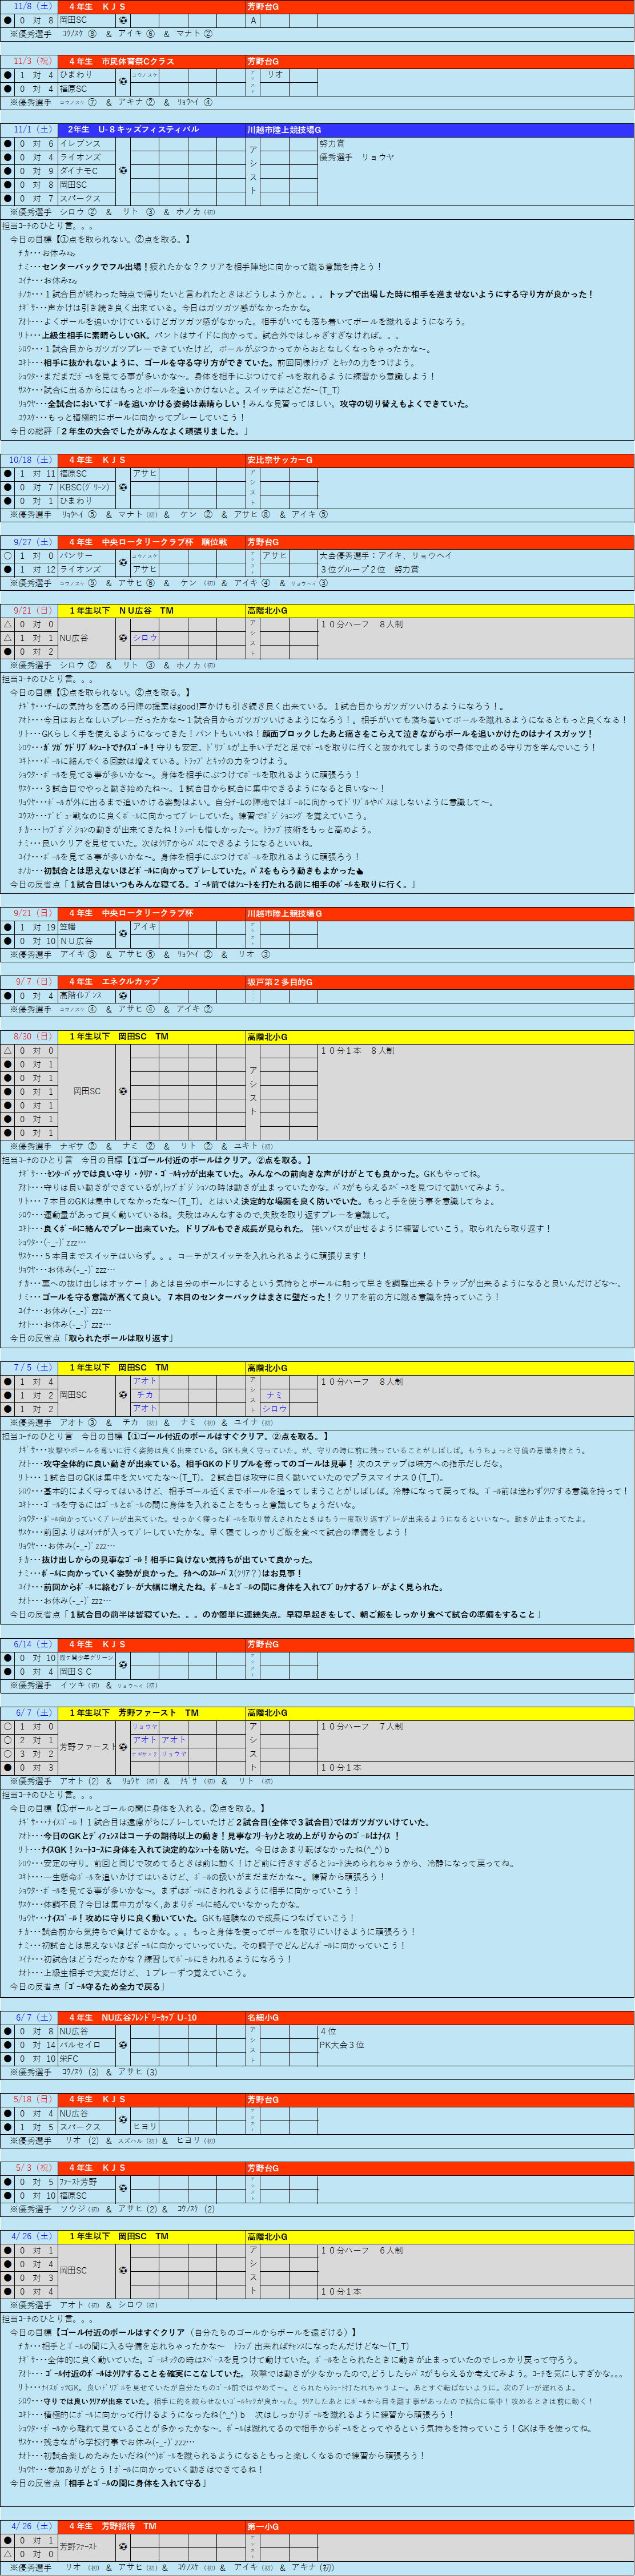Click the white win circle beside パンサー result
The height and width of the screenshot is (2576, 635).
coord(8,555)
